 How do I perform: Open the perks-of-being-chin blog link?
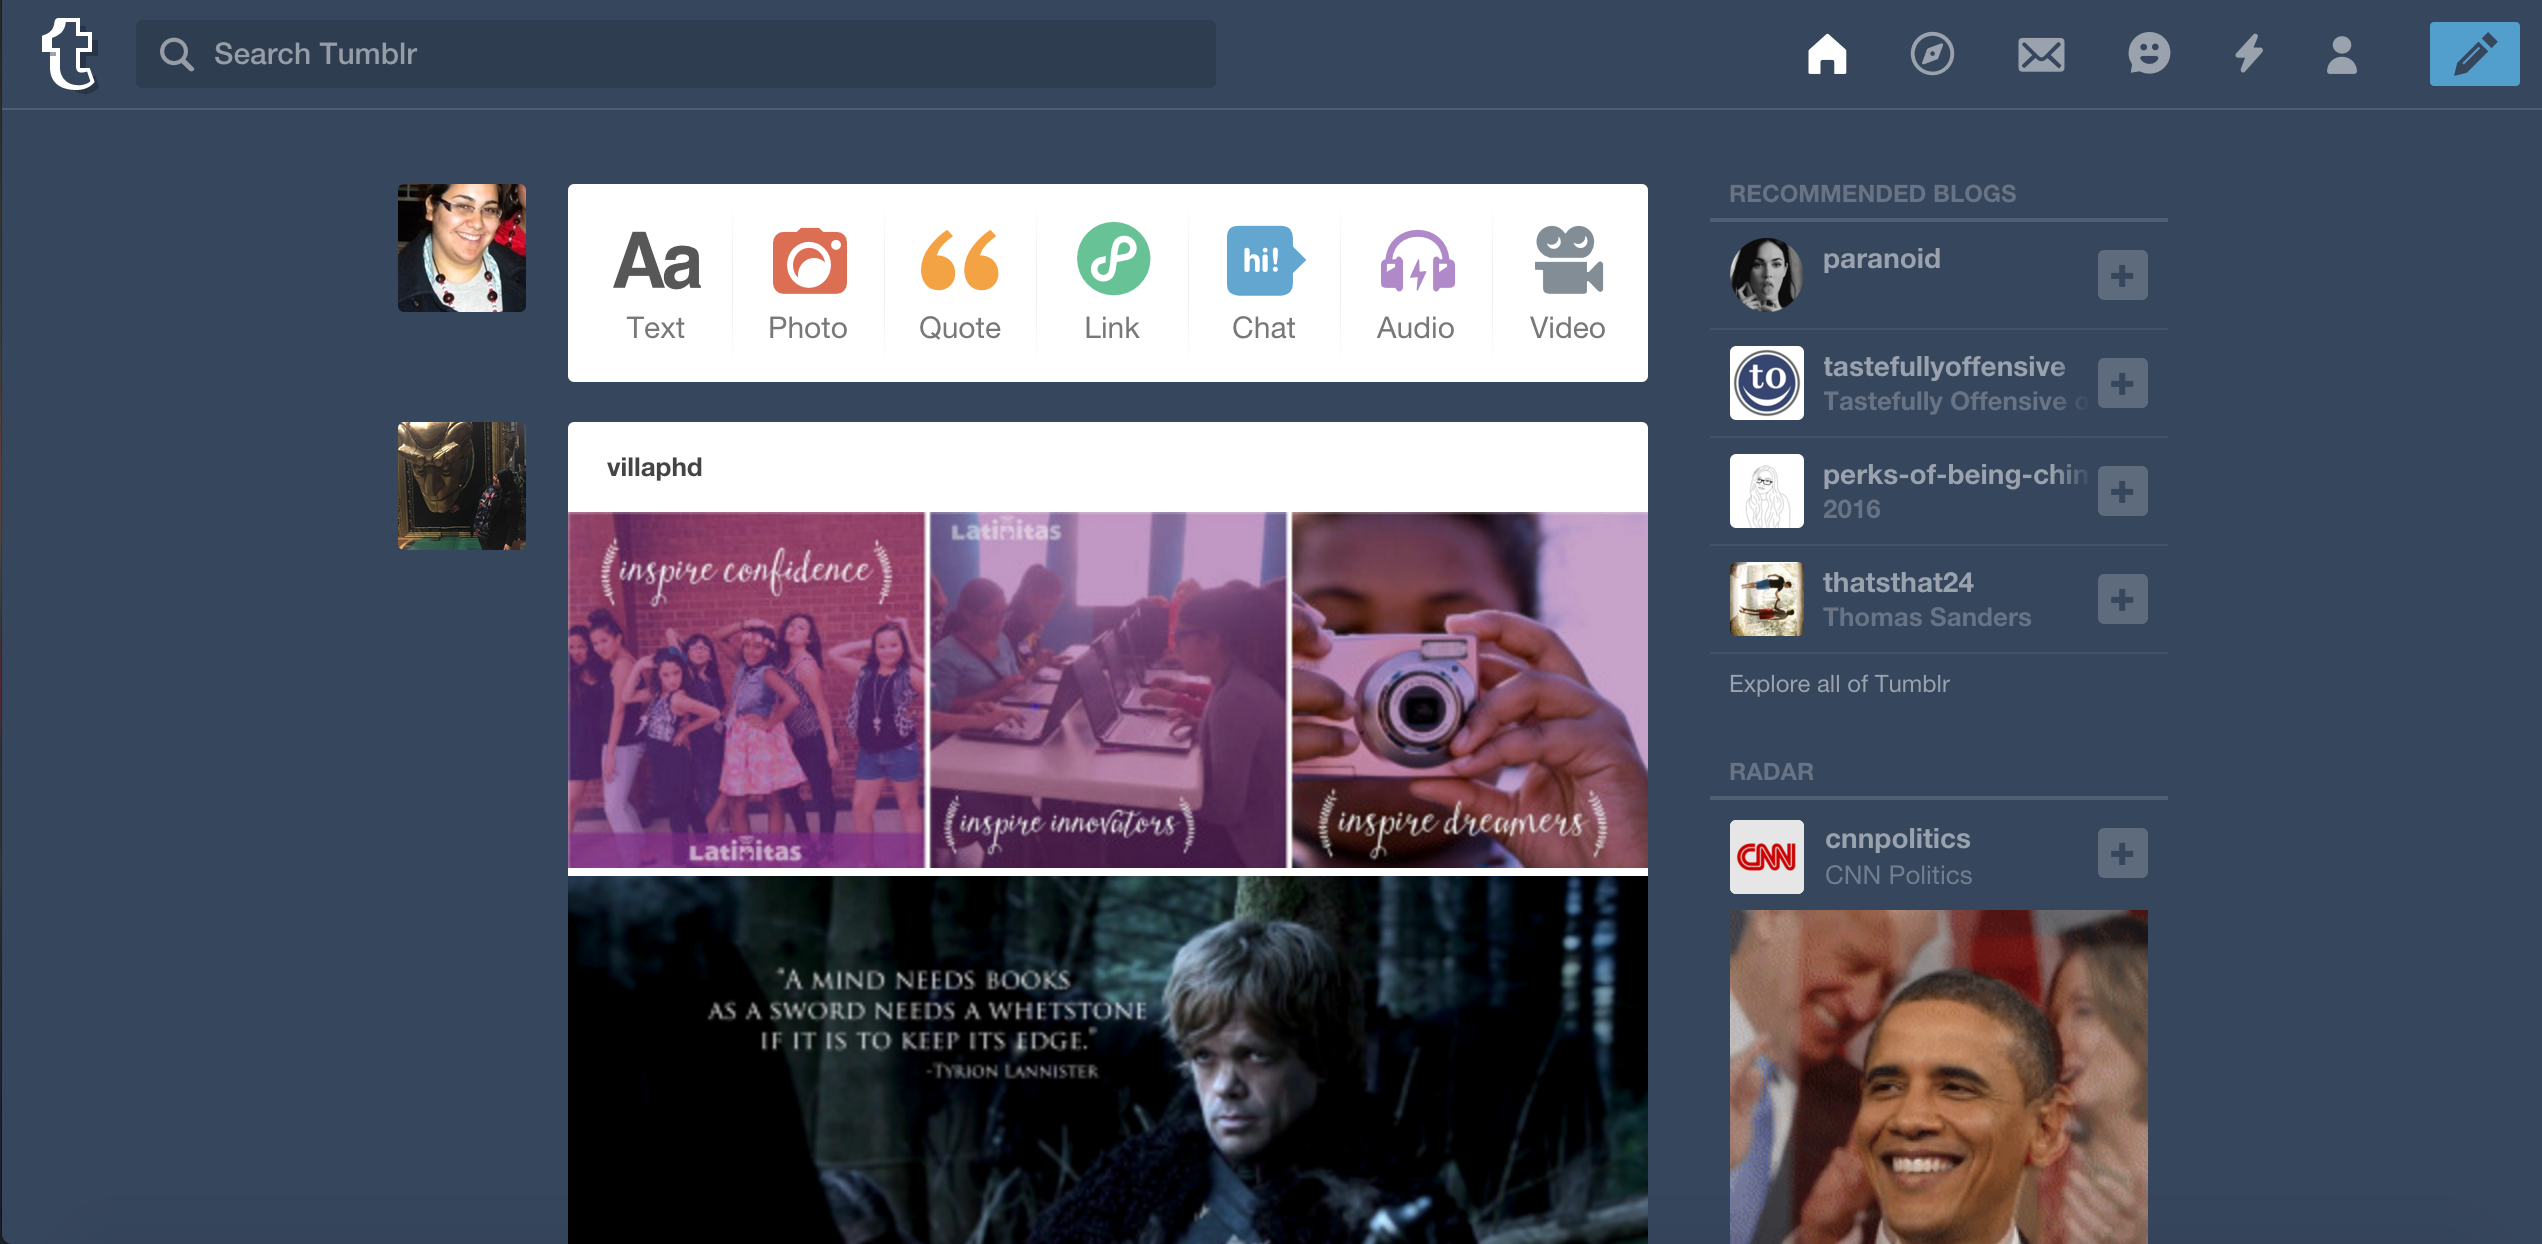[x=1955, y=474]
